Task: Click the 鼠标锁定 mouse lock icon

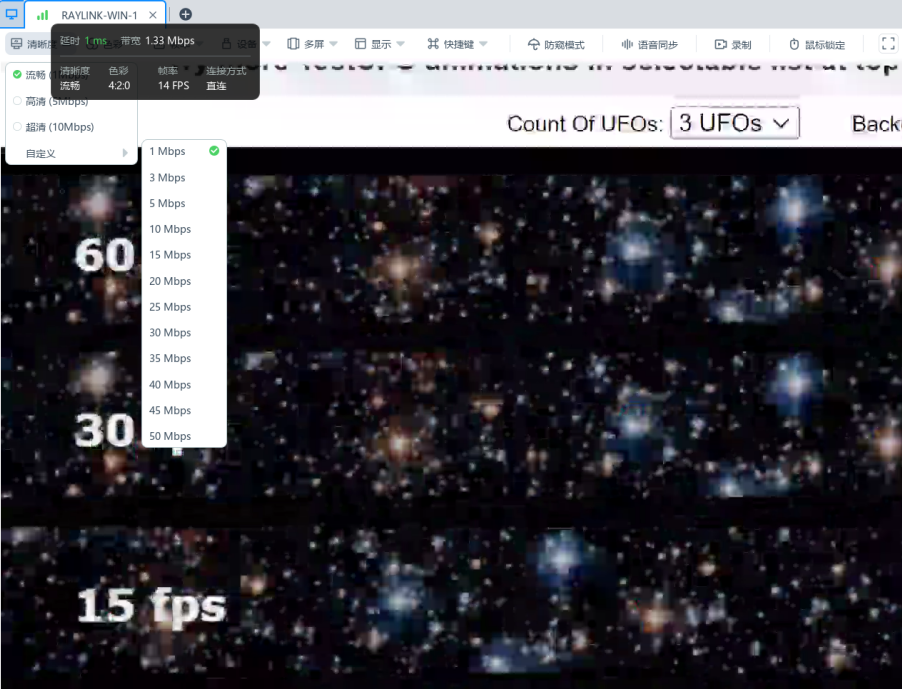Action: point(794,44)
